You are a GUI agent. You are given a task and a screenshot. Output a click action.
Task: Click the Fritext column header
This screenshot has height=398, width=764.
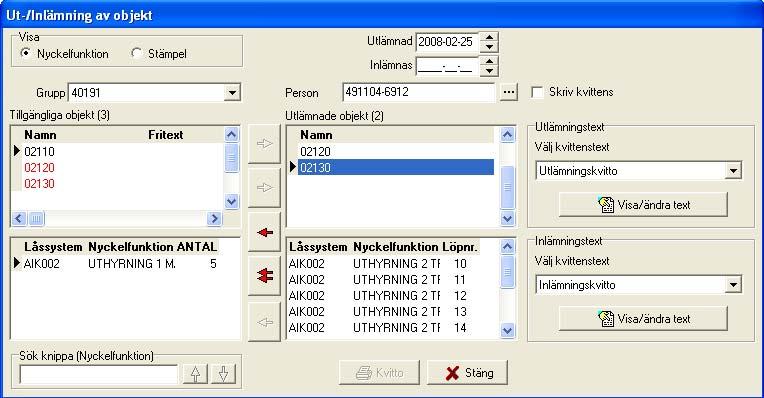pos(166,135)
